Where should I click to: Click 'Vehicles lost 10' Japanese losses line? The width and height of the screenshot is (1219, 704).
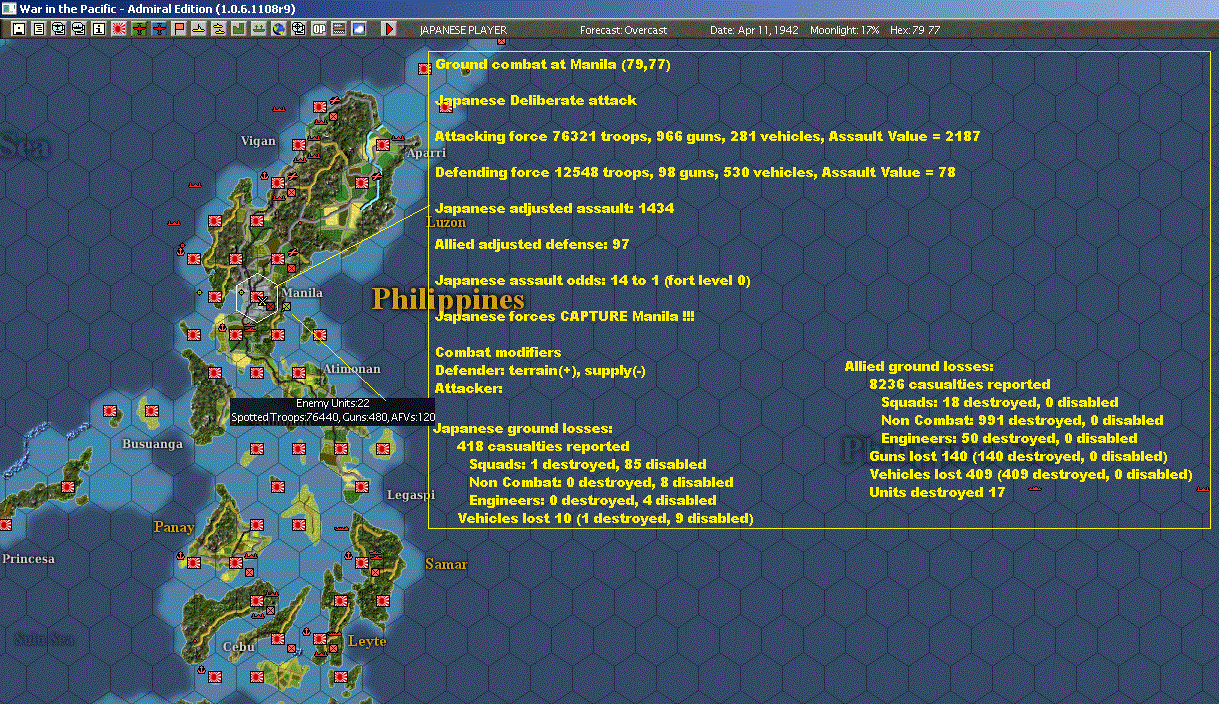pyautogui.click(x=605, y=518)
